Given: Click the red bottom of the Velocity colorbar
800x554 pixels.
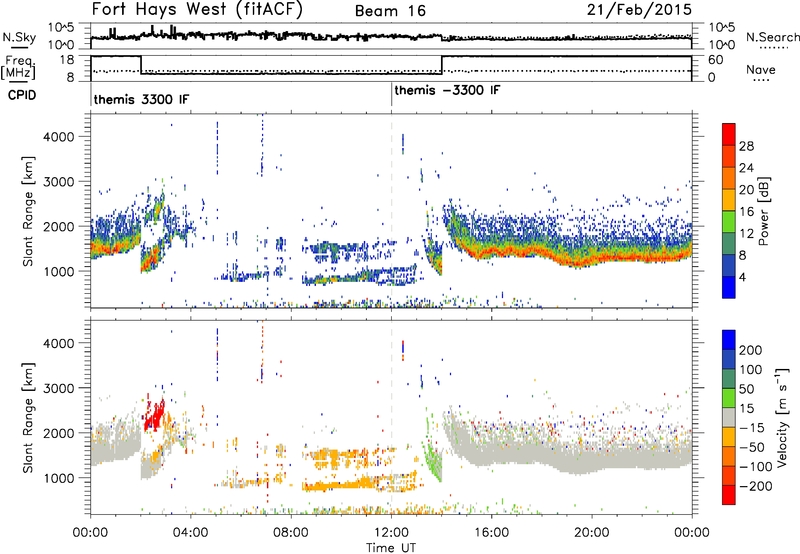Looking at the screenshot, I should pos(729,495).
